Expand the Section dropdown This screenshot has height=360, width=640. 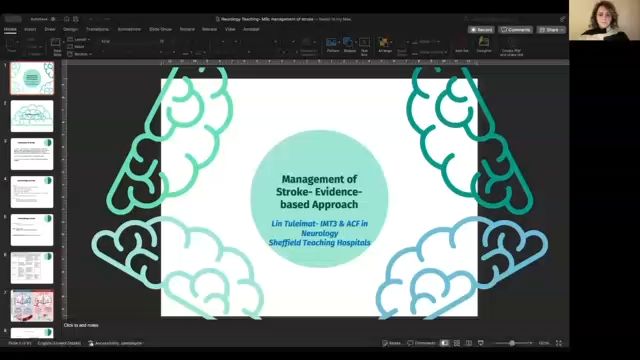click(x=80, y=54)
